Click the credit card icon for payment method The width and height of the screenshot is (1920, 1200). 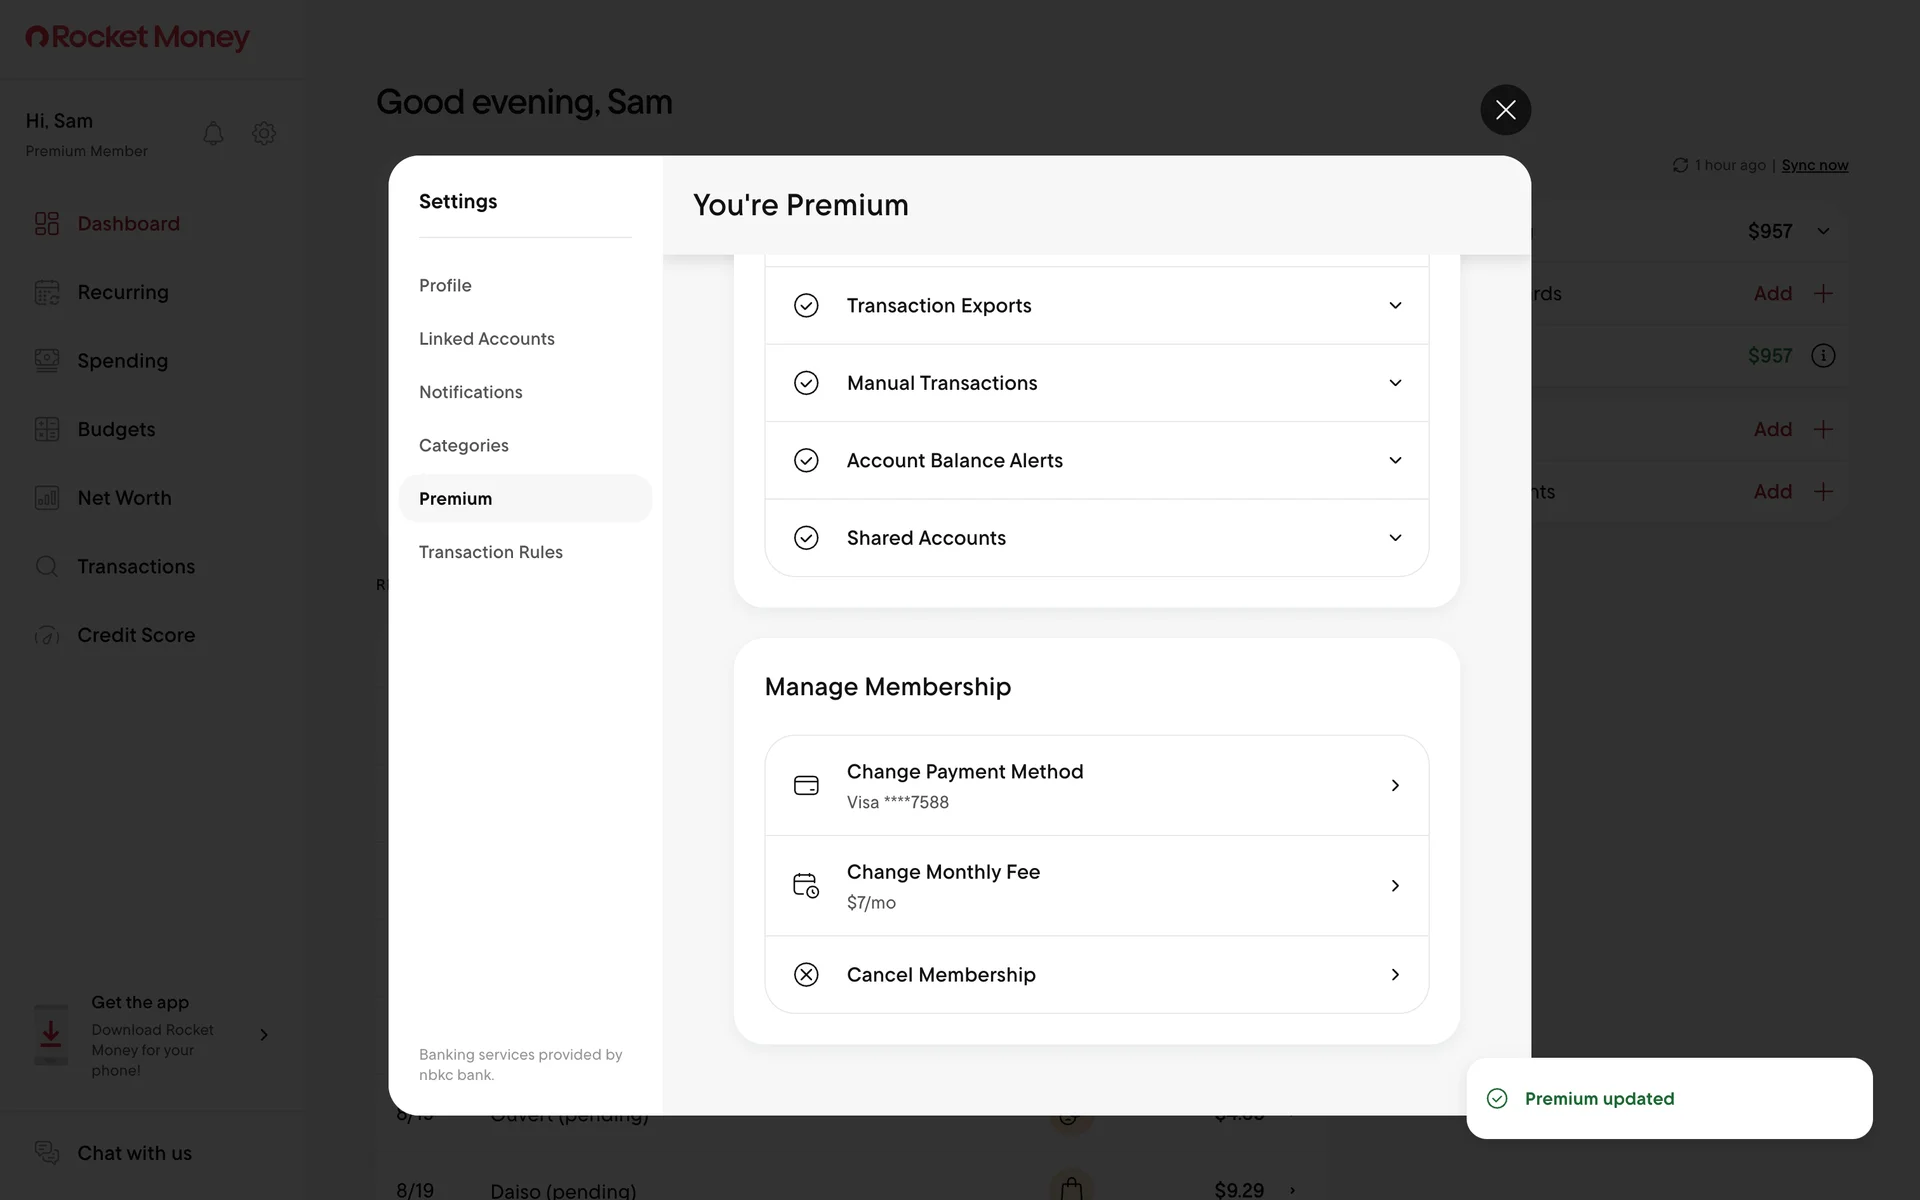point(806,786)
